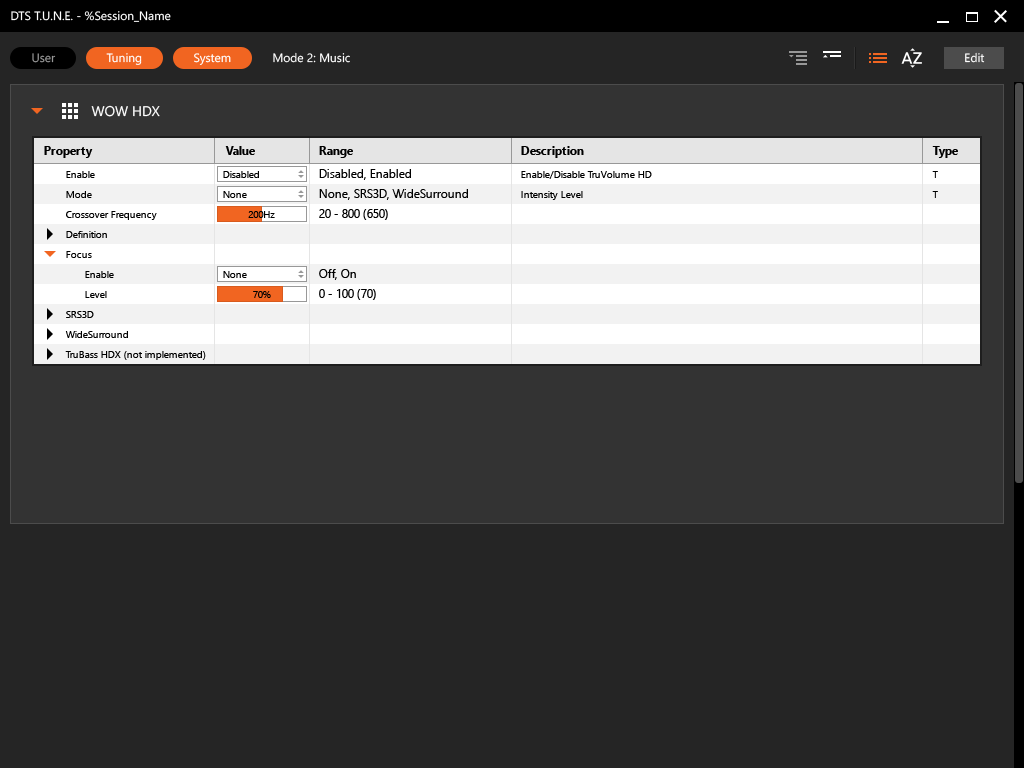Image resolution: width=1024 pixels, height=768 pixels.
Task: Click the Range column header
Action: (410, 151)
